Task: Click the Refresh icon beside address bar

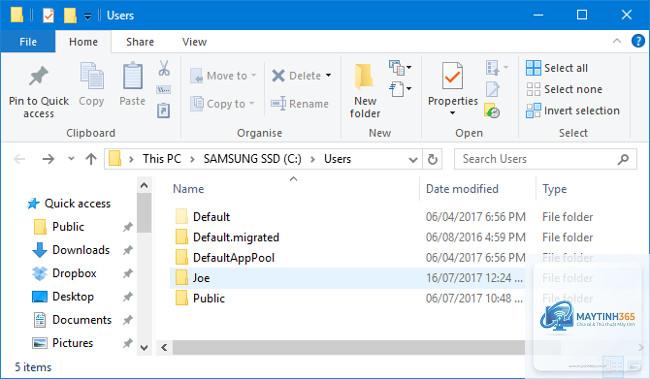Action: (432, 159)
